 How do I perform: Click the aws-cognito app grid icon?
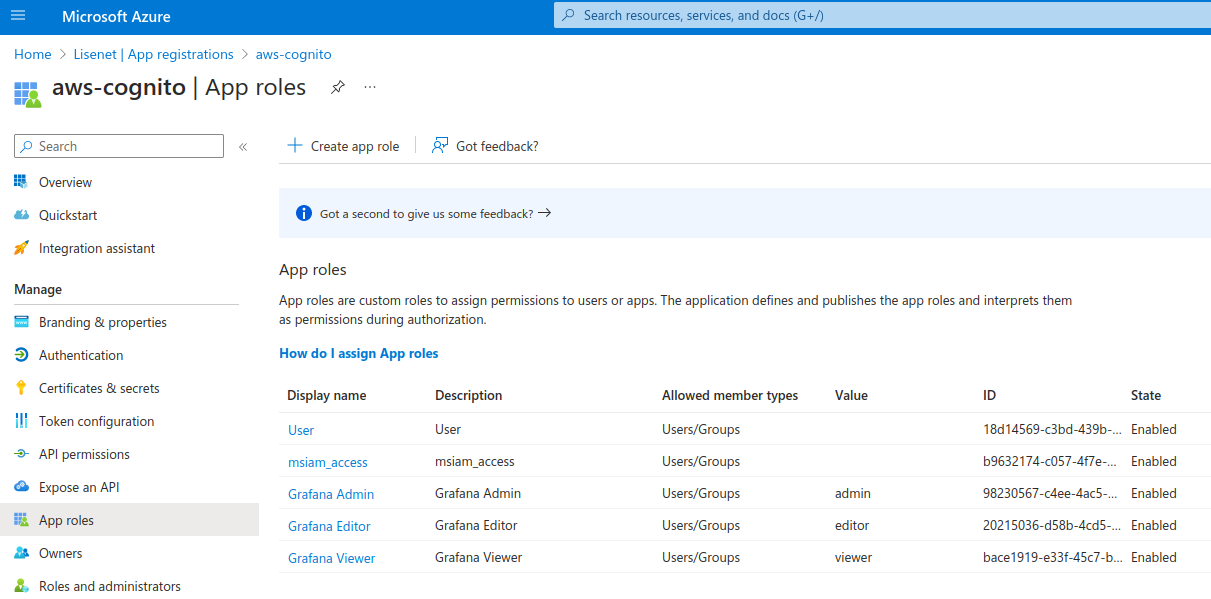(x=27, y=94)
